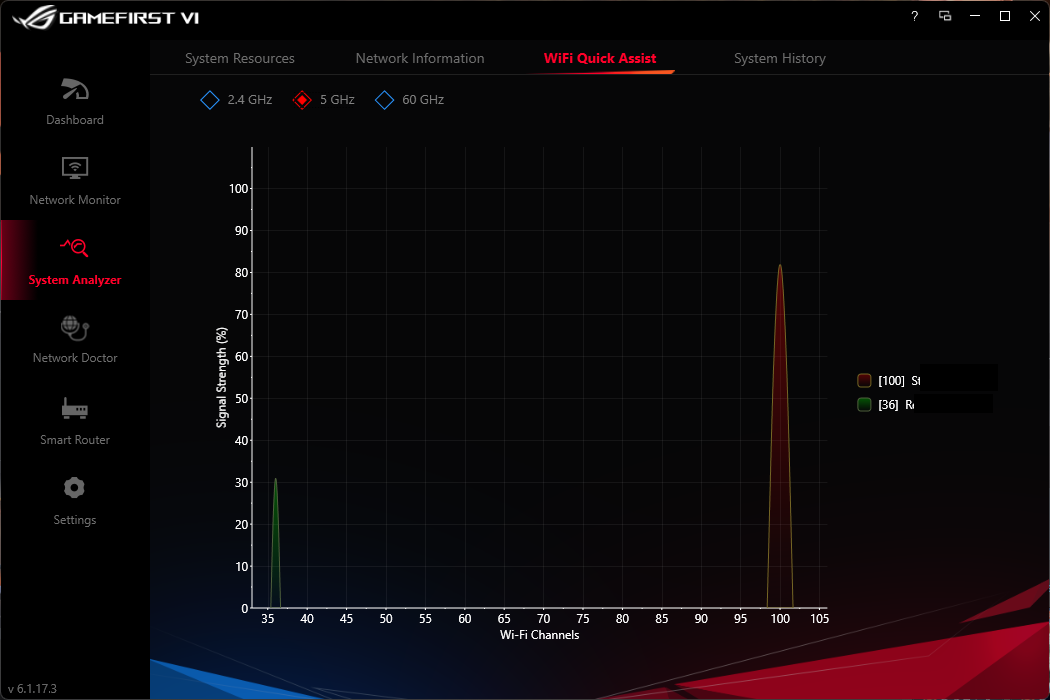The width and height of the screenshot is (1050, 700).
Task: Switch to mini window mode icon
Action: click(945, 16)
